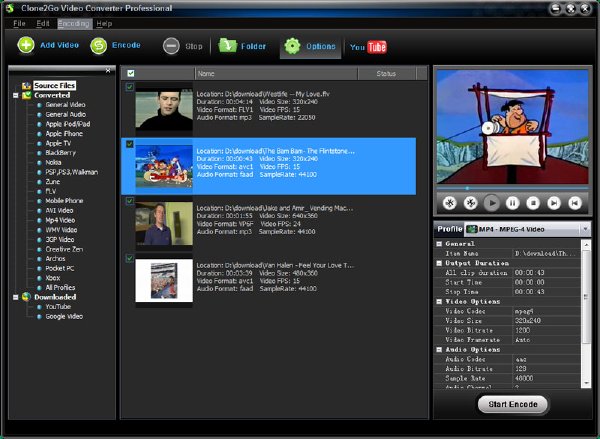Open the File menu
The width and height of the screenshot is (600, 439).
pyautogui.click(x=19, y=23)
